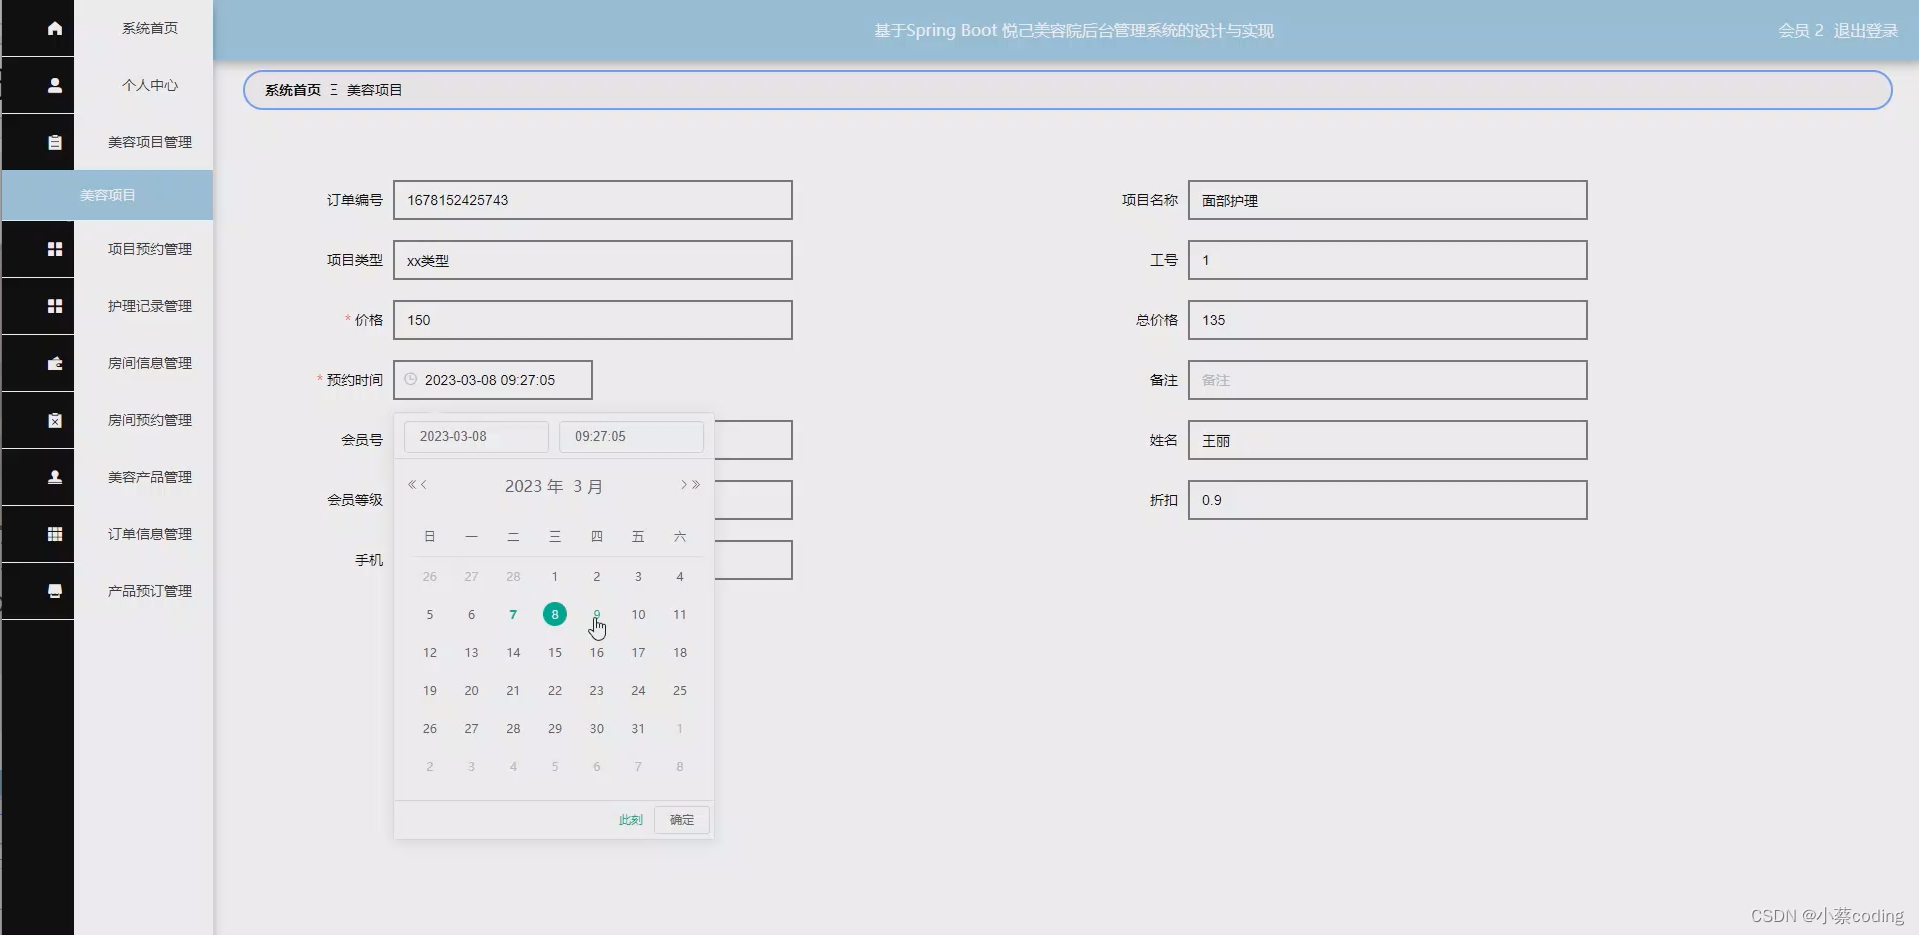Select March 19 in calendar

(x=430, y=690)
